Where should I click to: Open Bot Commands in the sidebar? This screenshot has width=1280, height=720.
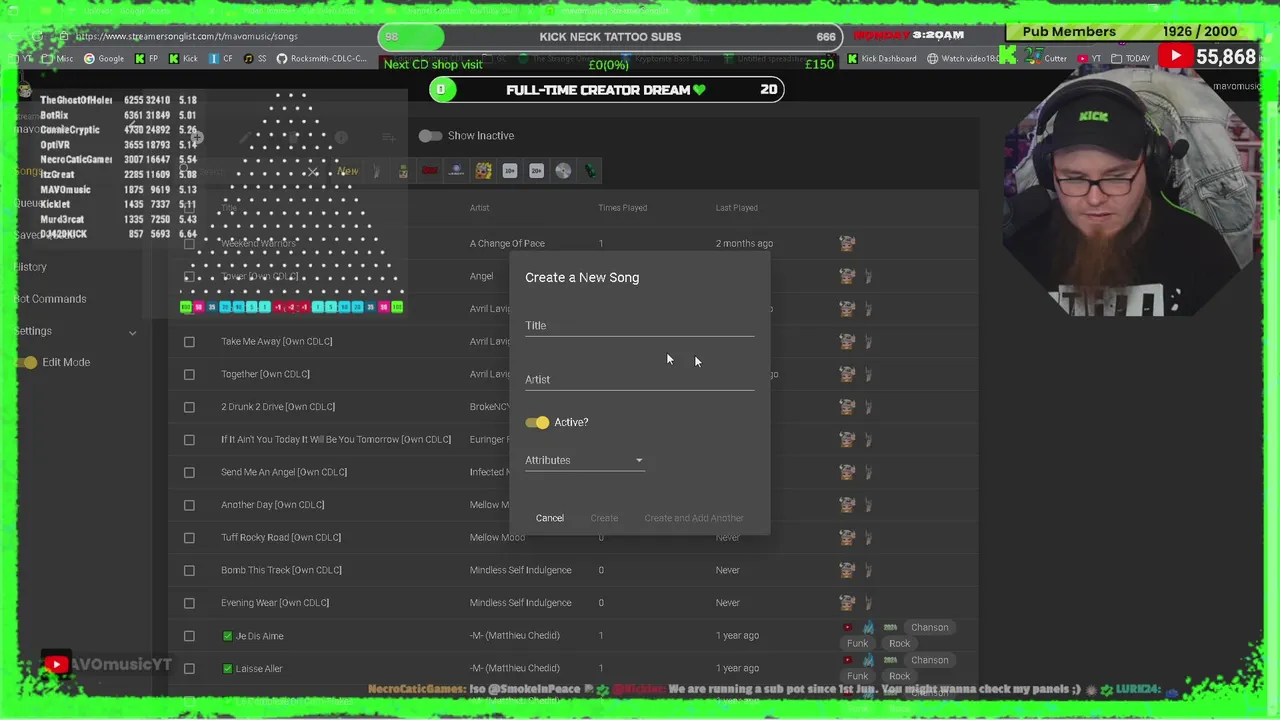point(51,299)
